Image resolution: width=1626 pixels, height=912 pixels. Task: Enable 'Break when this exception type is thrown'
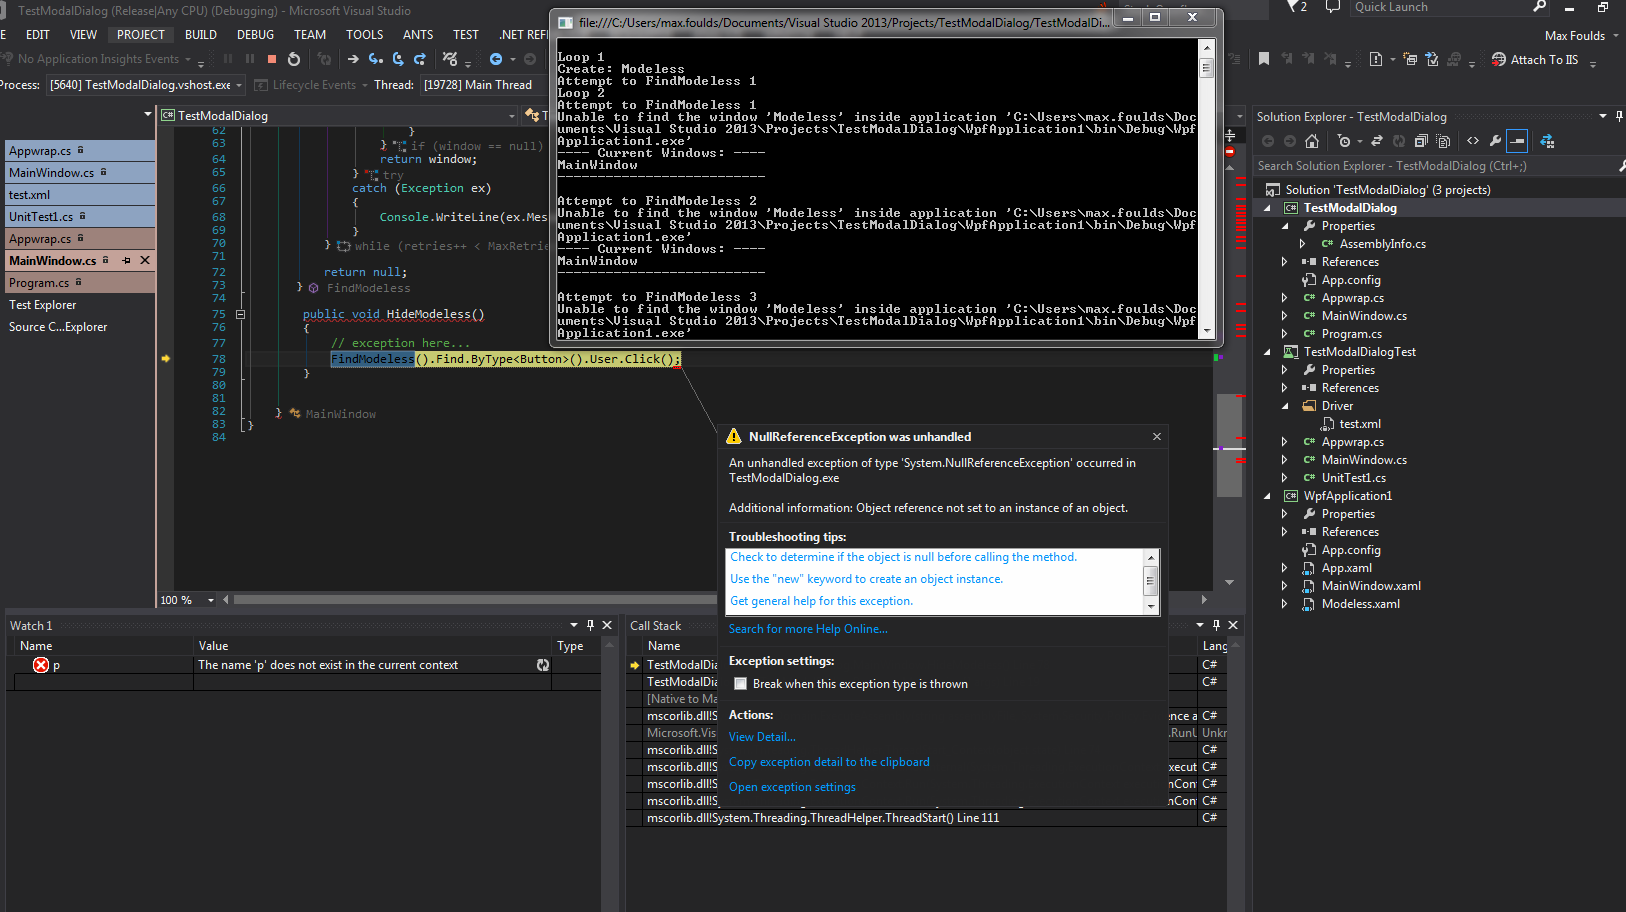click(x=741, y=684)
